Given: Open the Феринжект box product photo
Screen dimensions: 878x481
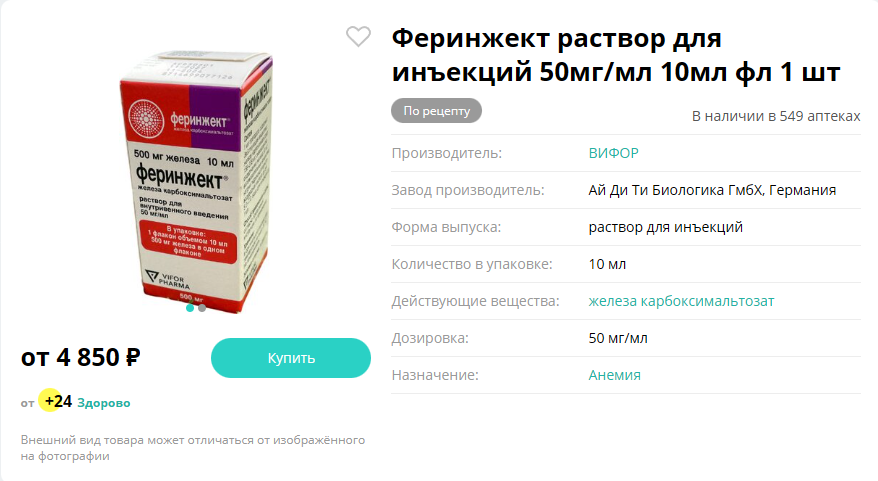Looking at the screenshot, I should tap(197, 181).
